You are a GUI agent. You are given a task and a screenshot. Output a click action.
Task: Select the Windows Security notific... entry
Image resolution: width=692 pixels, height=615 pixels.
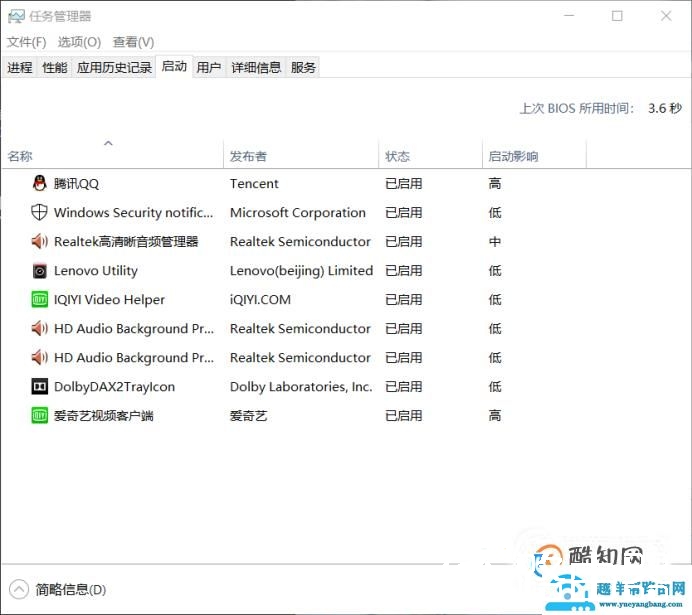tap(133, 213)
